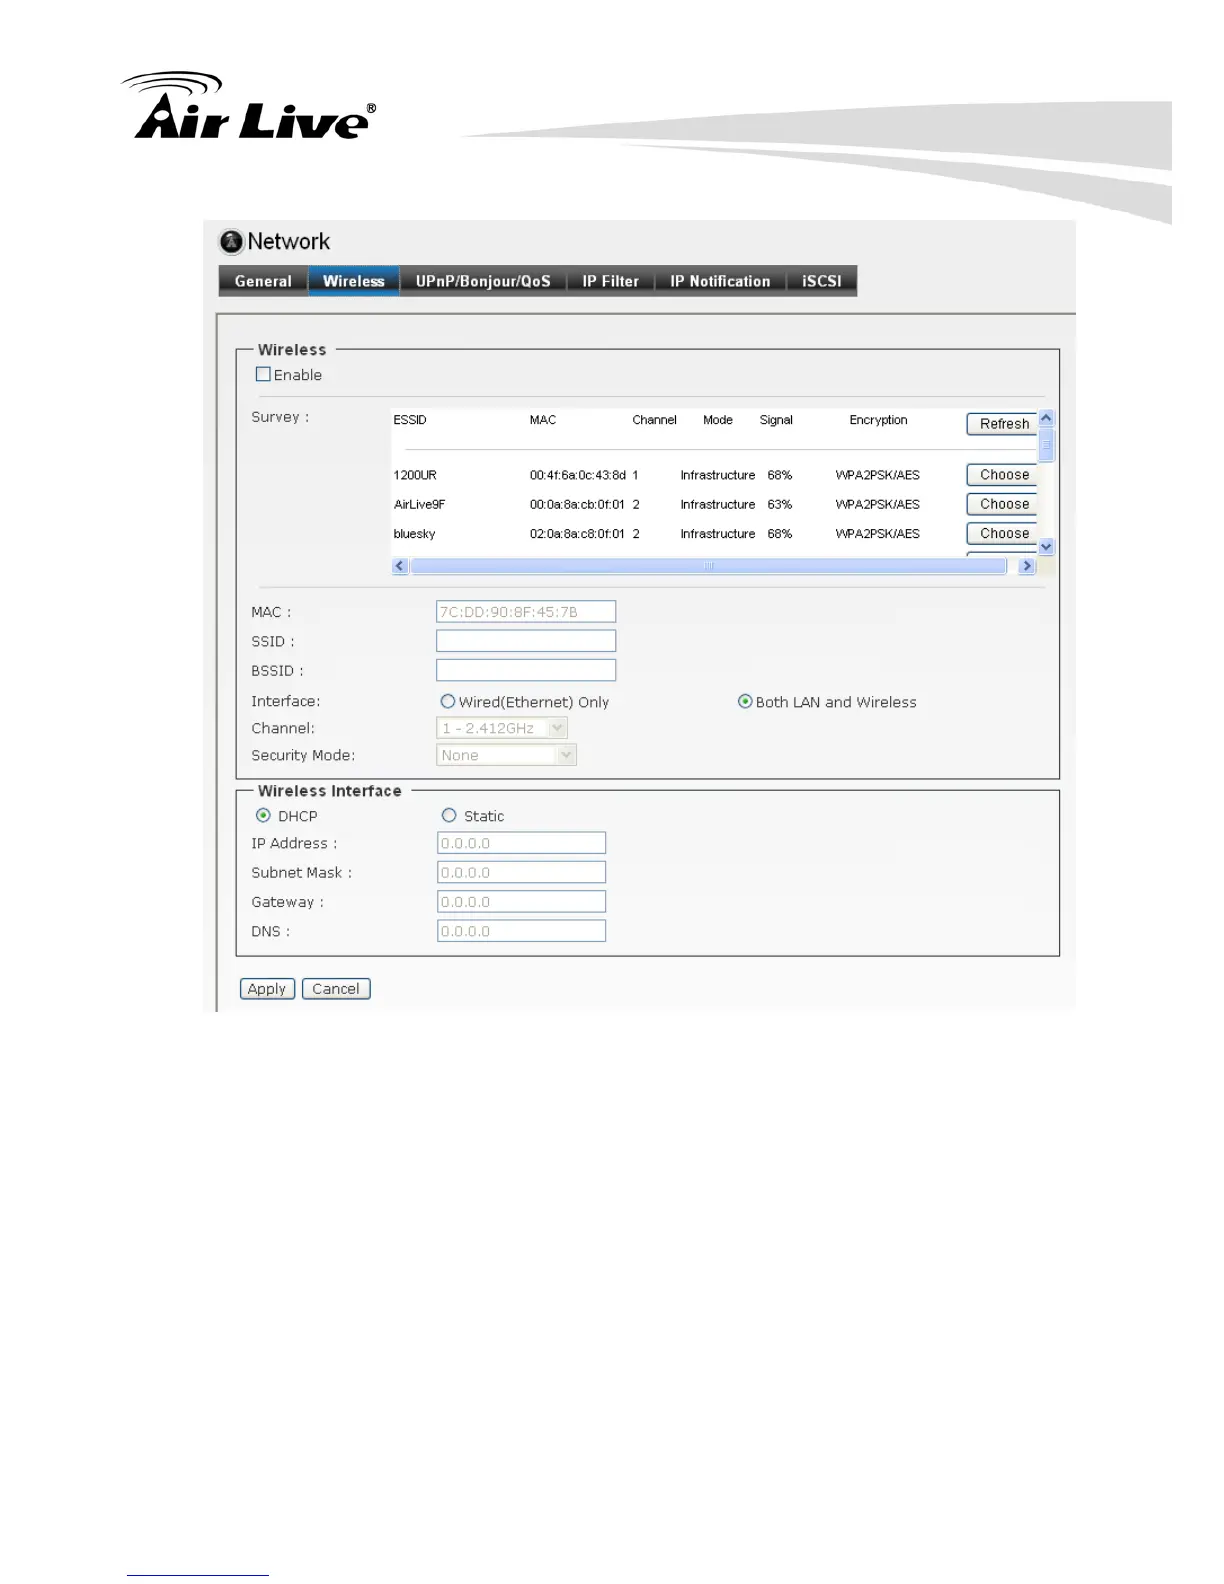Cancel the wireless settings changes
Viewport: 1224px width, 1584px height.
[336, 989]
